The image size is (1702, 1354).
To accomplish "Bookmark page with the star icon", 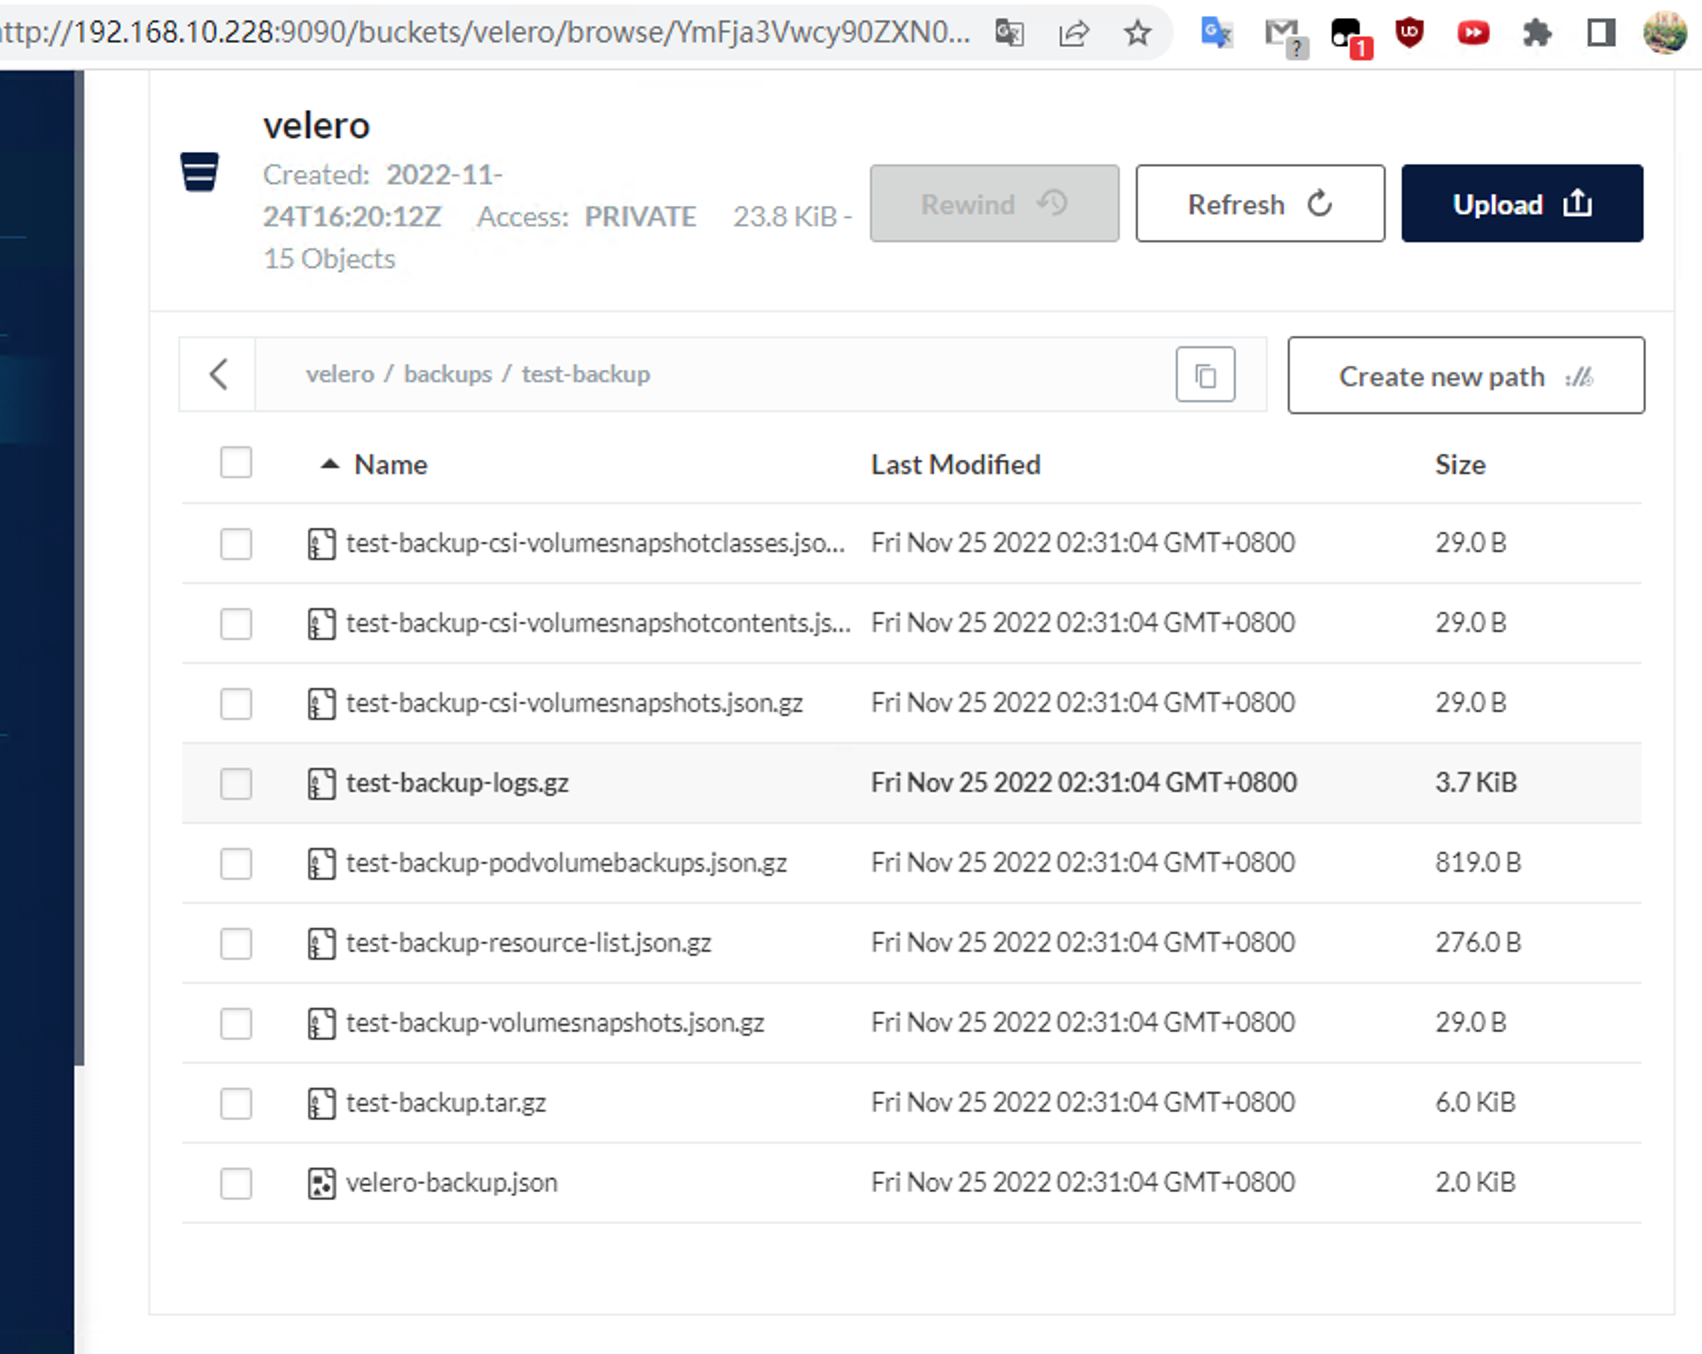I will click(1137, 33).
